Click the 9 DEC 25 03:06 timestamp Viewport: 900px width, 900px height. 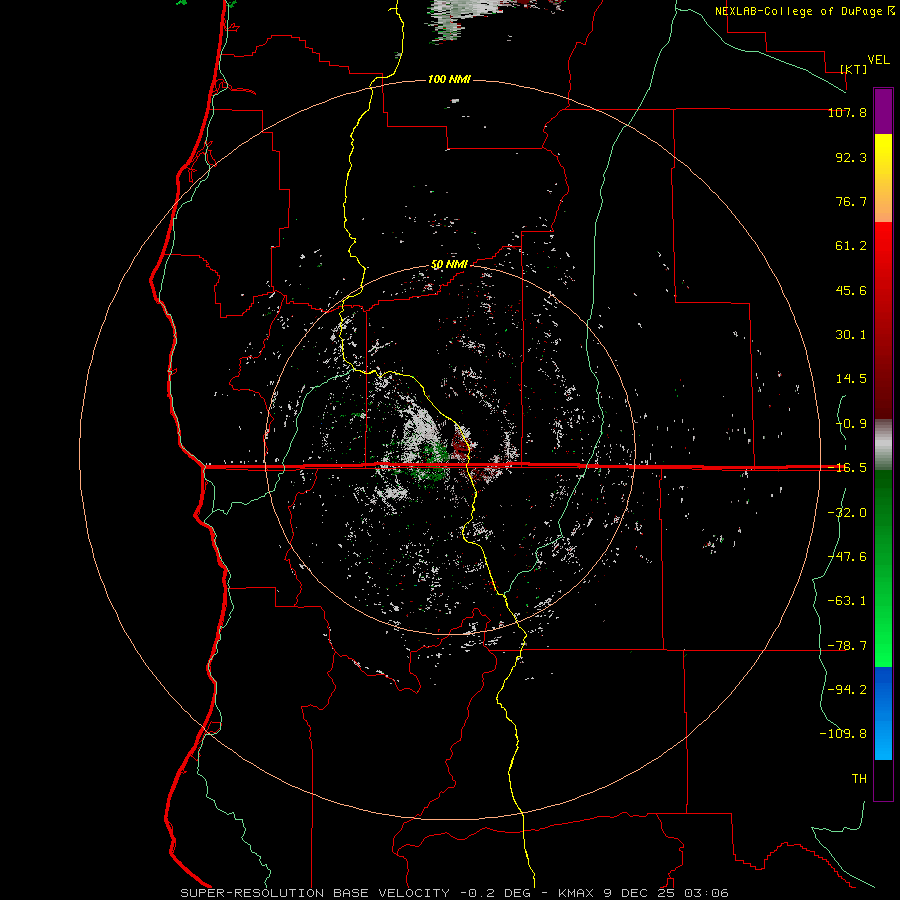click(666, 893)
